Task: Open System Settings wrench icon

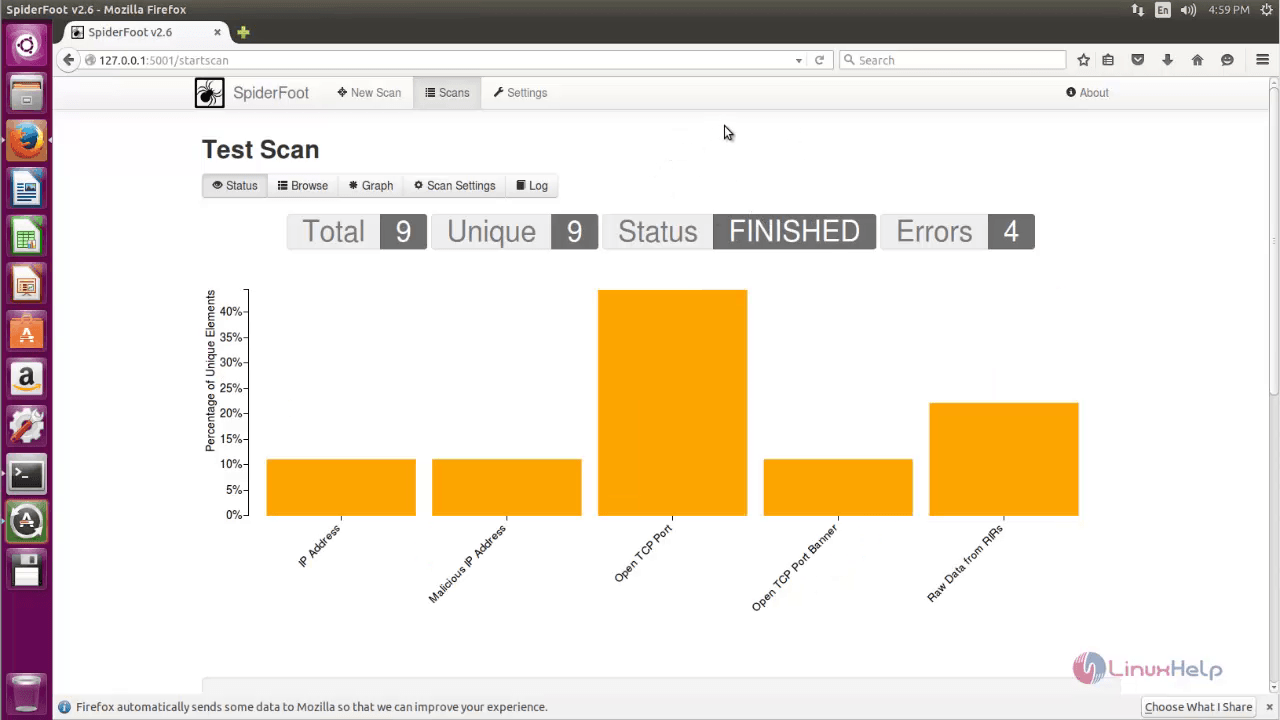Action: [x=26, y=427]
